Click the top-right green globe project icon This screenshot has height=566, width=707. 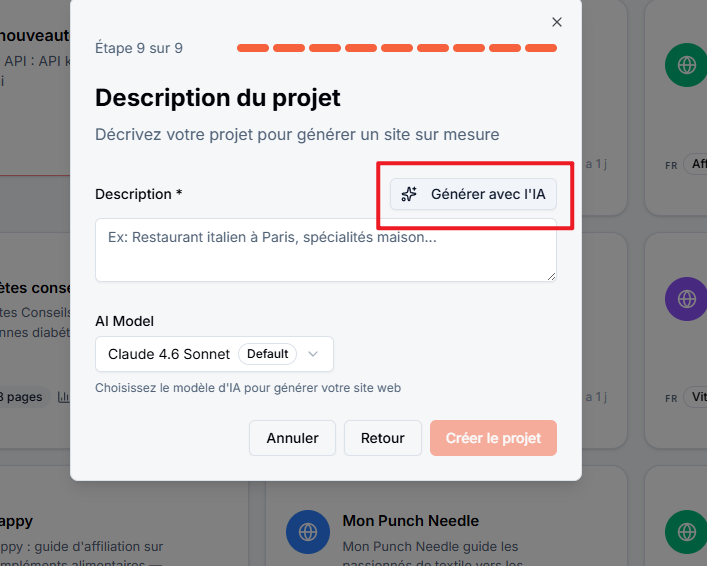click(x=686, y=65)
